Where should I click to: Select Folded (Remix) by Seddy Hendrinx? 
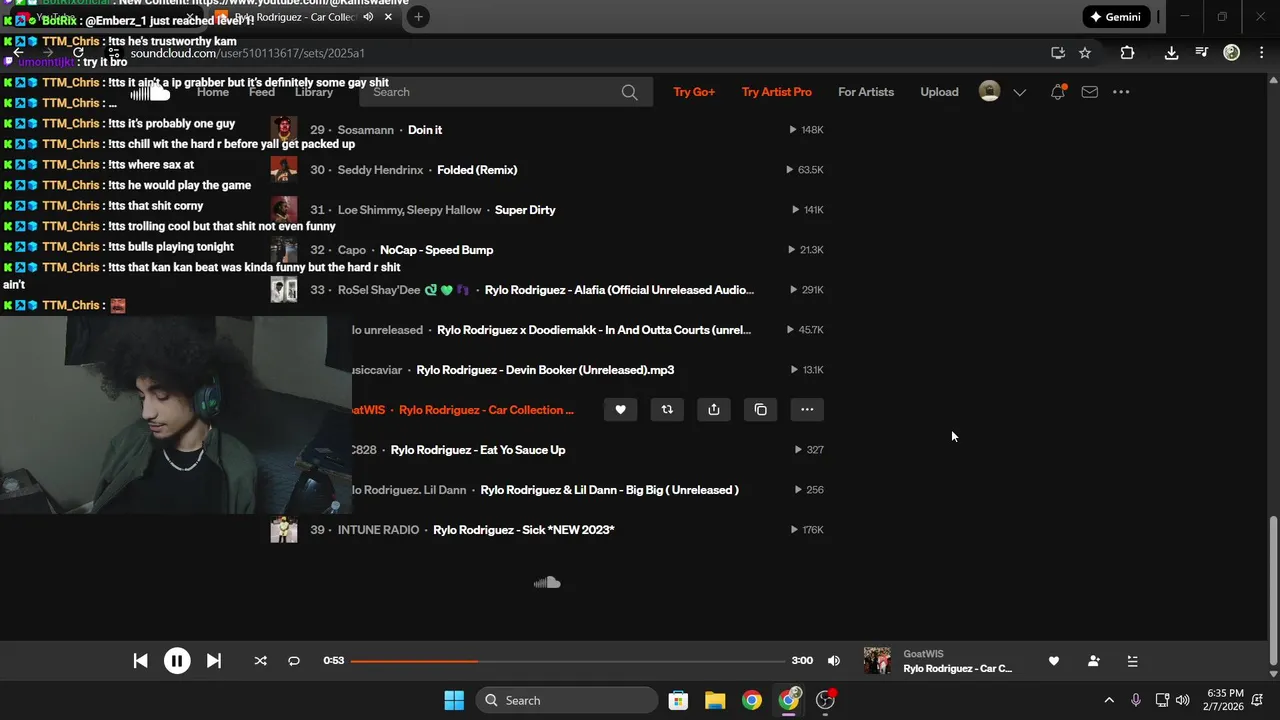477,170
